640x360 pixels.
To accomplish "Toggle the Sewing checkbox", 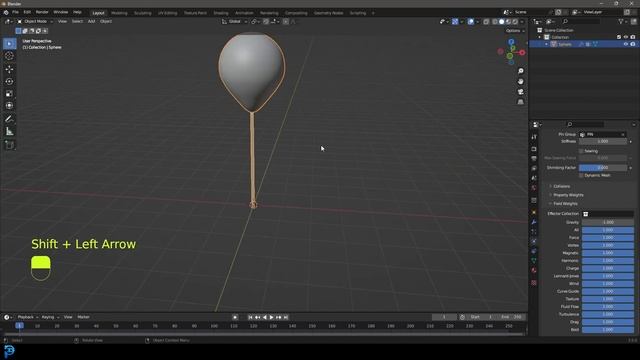I will coord(581,151).
